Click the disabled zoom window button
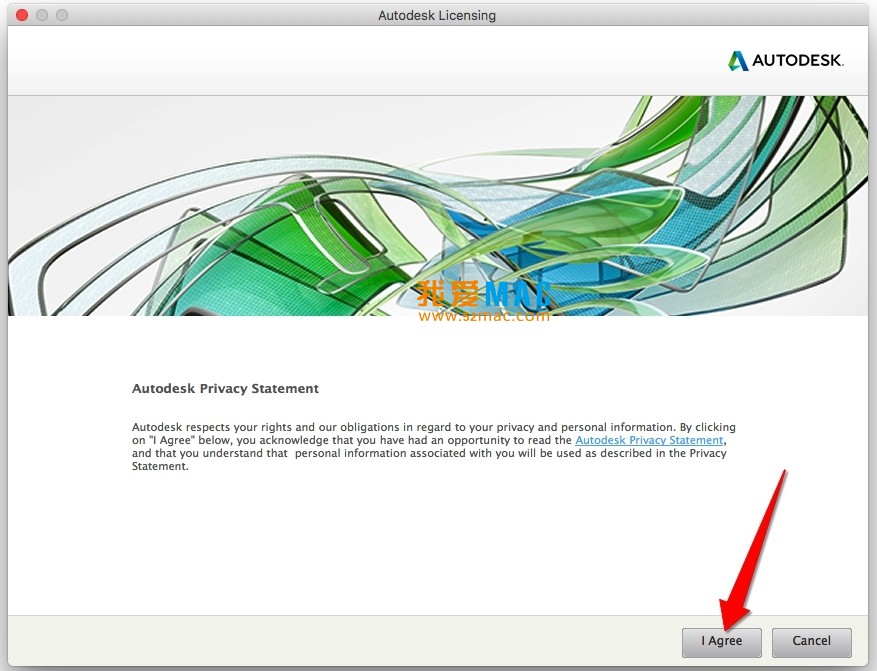Viewport: 877px width, 671px height. tap(62, 15)
